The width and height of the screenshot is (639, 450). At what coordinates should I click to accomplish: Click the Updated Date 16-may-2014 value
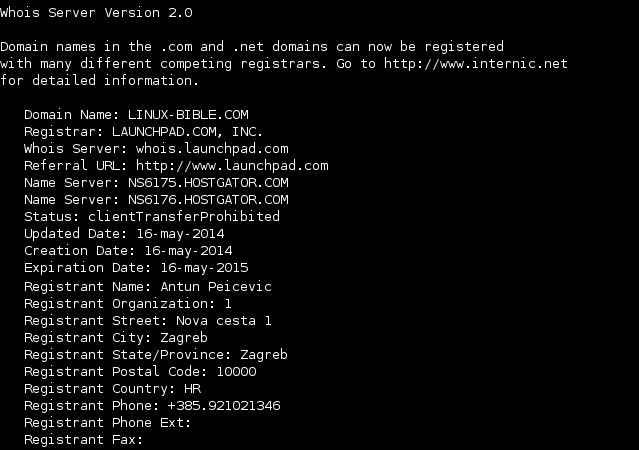tap(180, 234)
